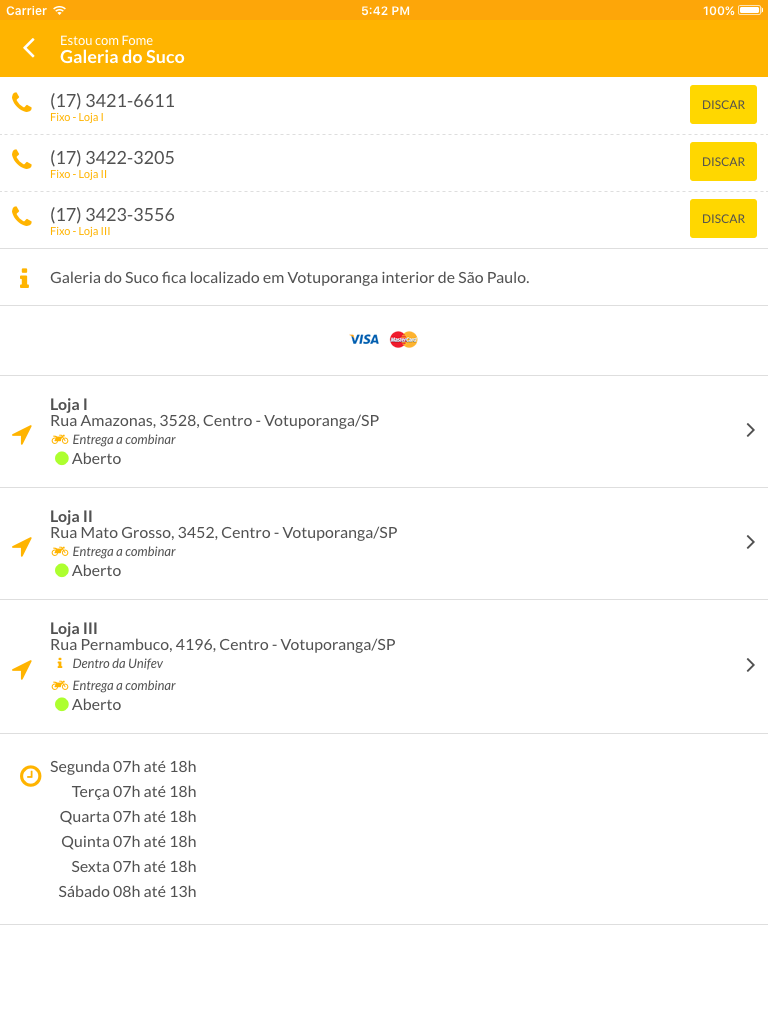Click the Dentro da Unifev note

tap(118, 664)
